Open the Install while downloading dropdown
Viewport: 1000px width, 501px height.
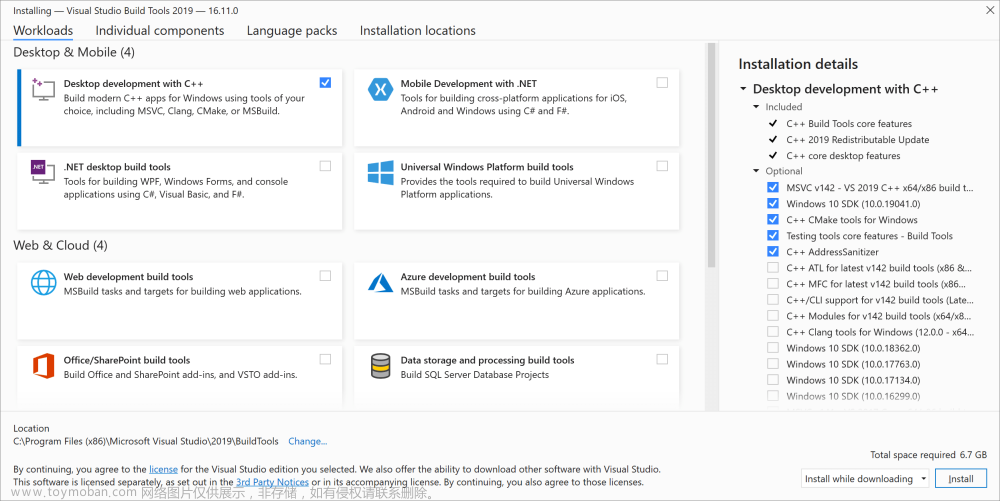click(x=865, y=479)
